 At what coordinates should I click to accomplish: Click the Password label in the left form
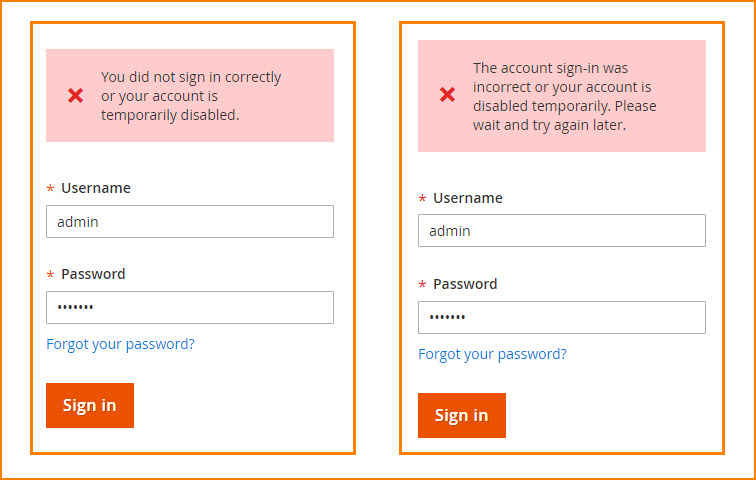tap(93, 274)
